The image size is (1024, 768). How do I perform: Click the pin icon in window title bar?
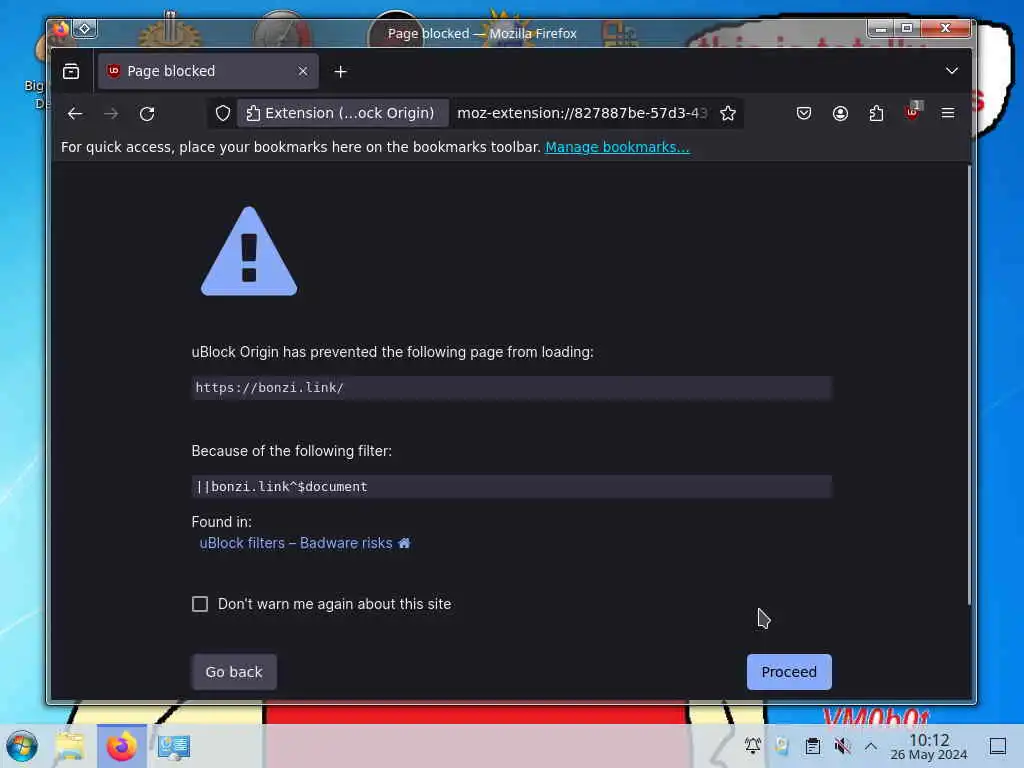point(85,29)
